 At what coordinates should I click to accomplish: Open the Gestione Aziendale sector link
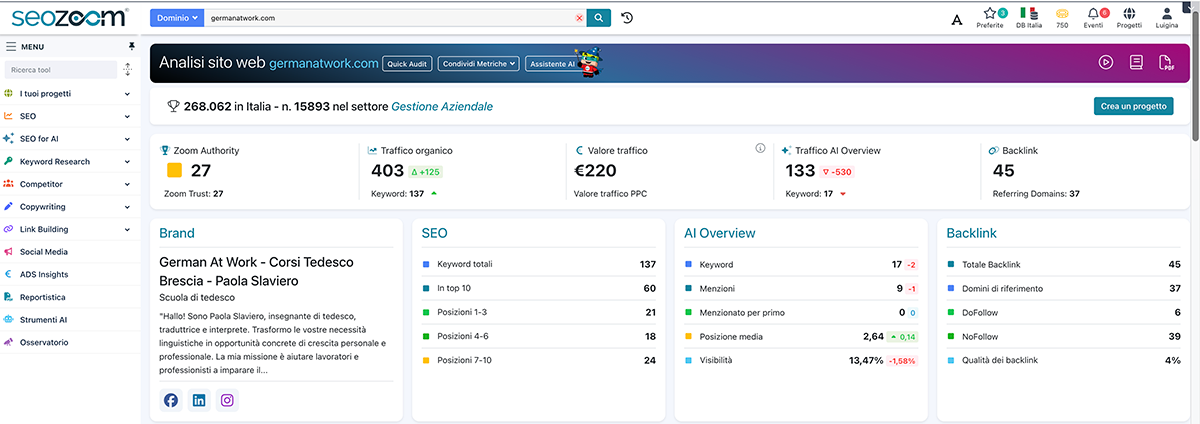[442, 106]
